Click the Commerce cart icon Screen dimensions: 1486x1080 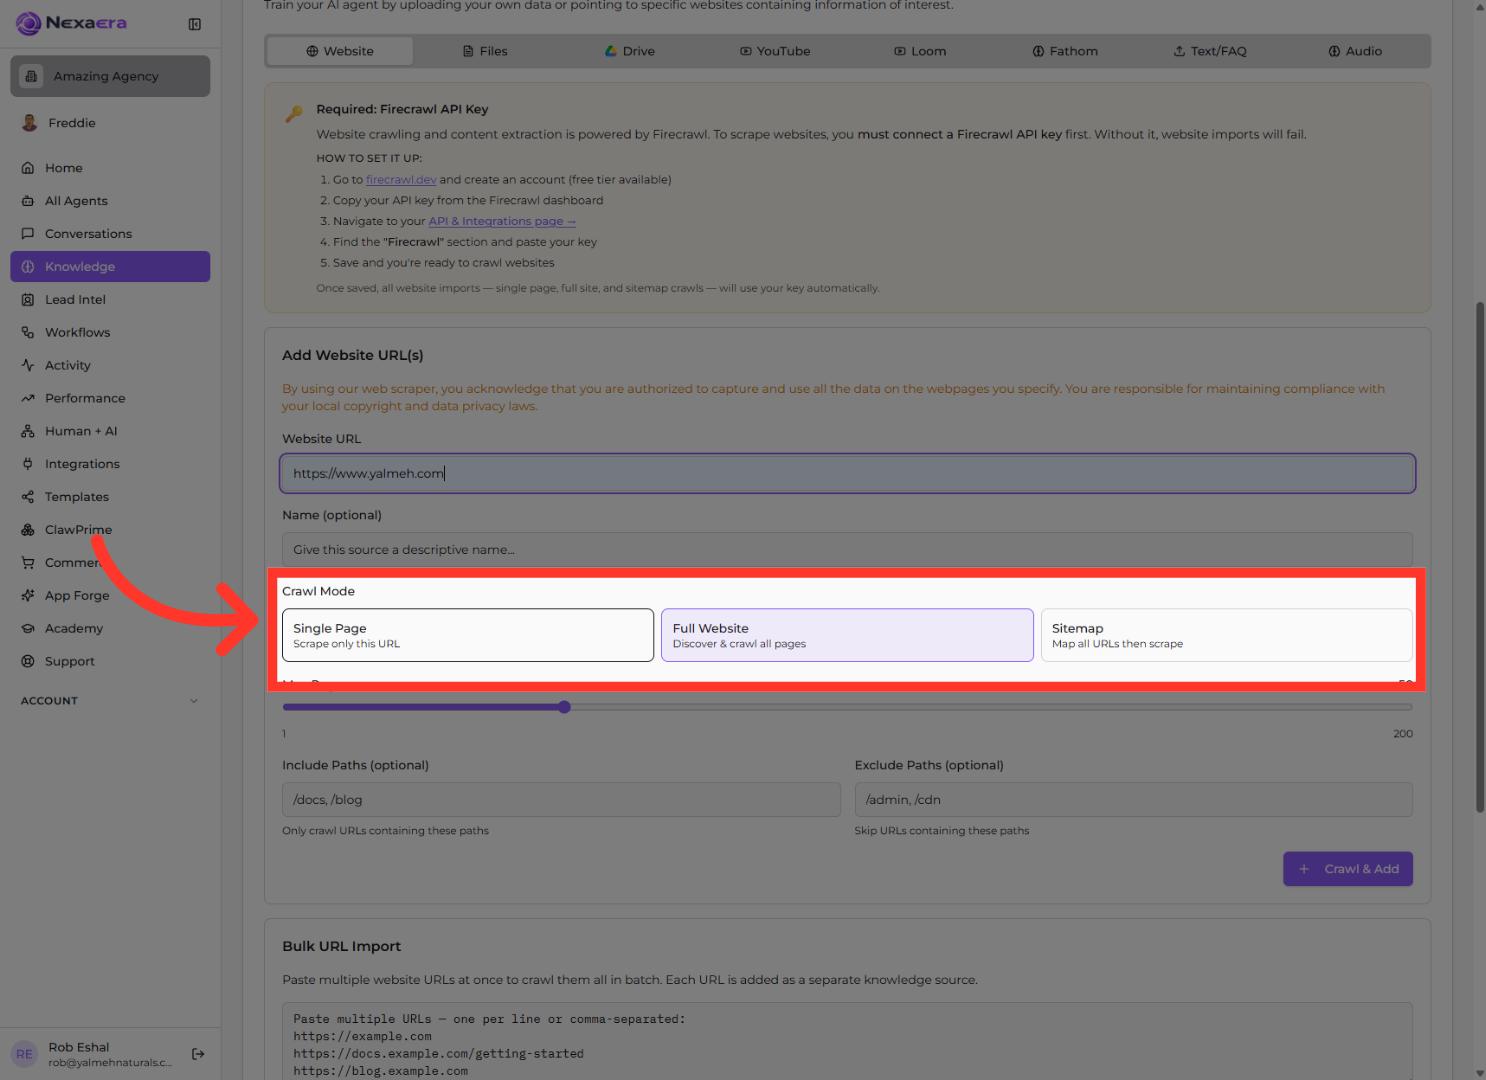[28, 563]
